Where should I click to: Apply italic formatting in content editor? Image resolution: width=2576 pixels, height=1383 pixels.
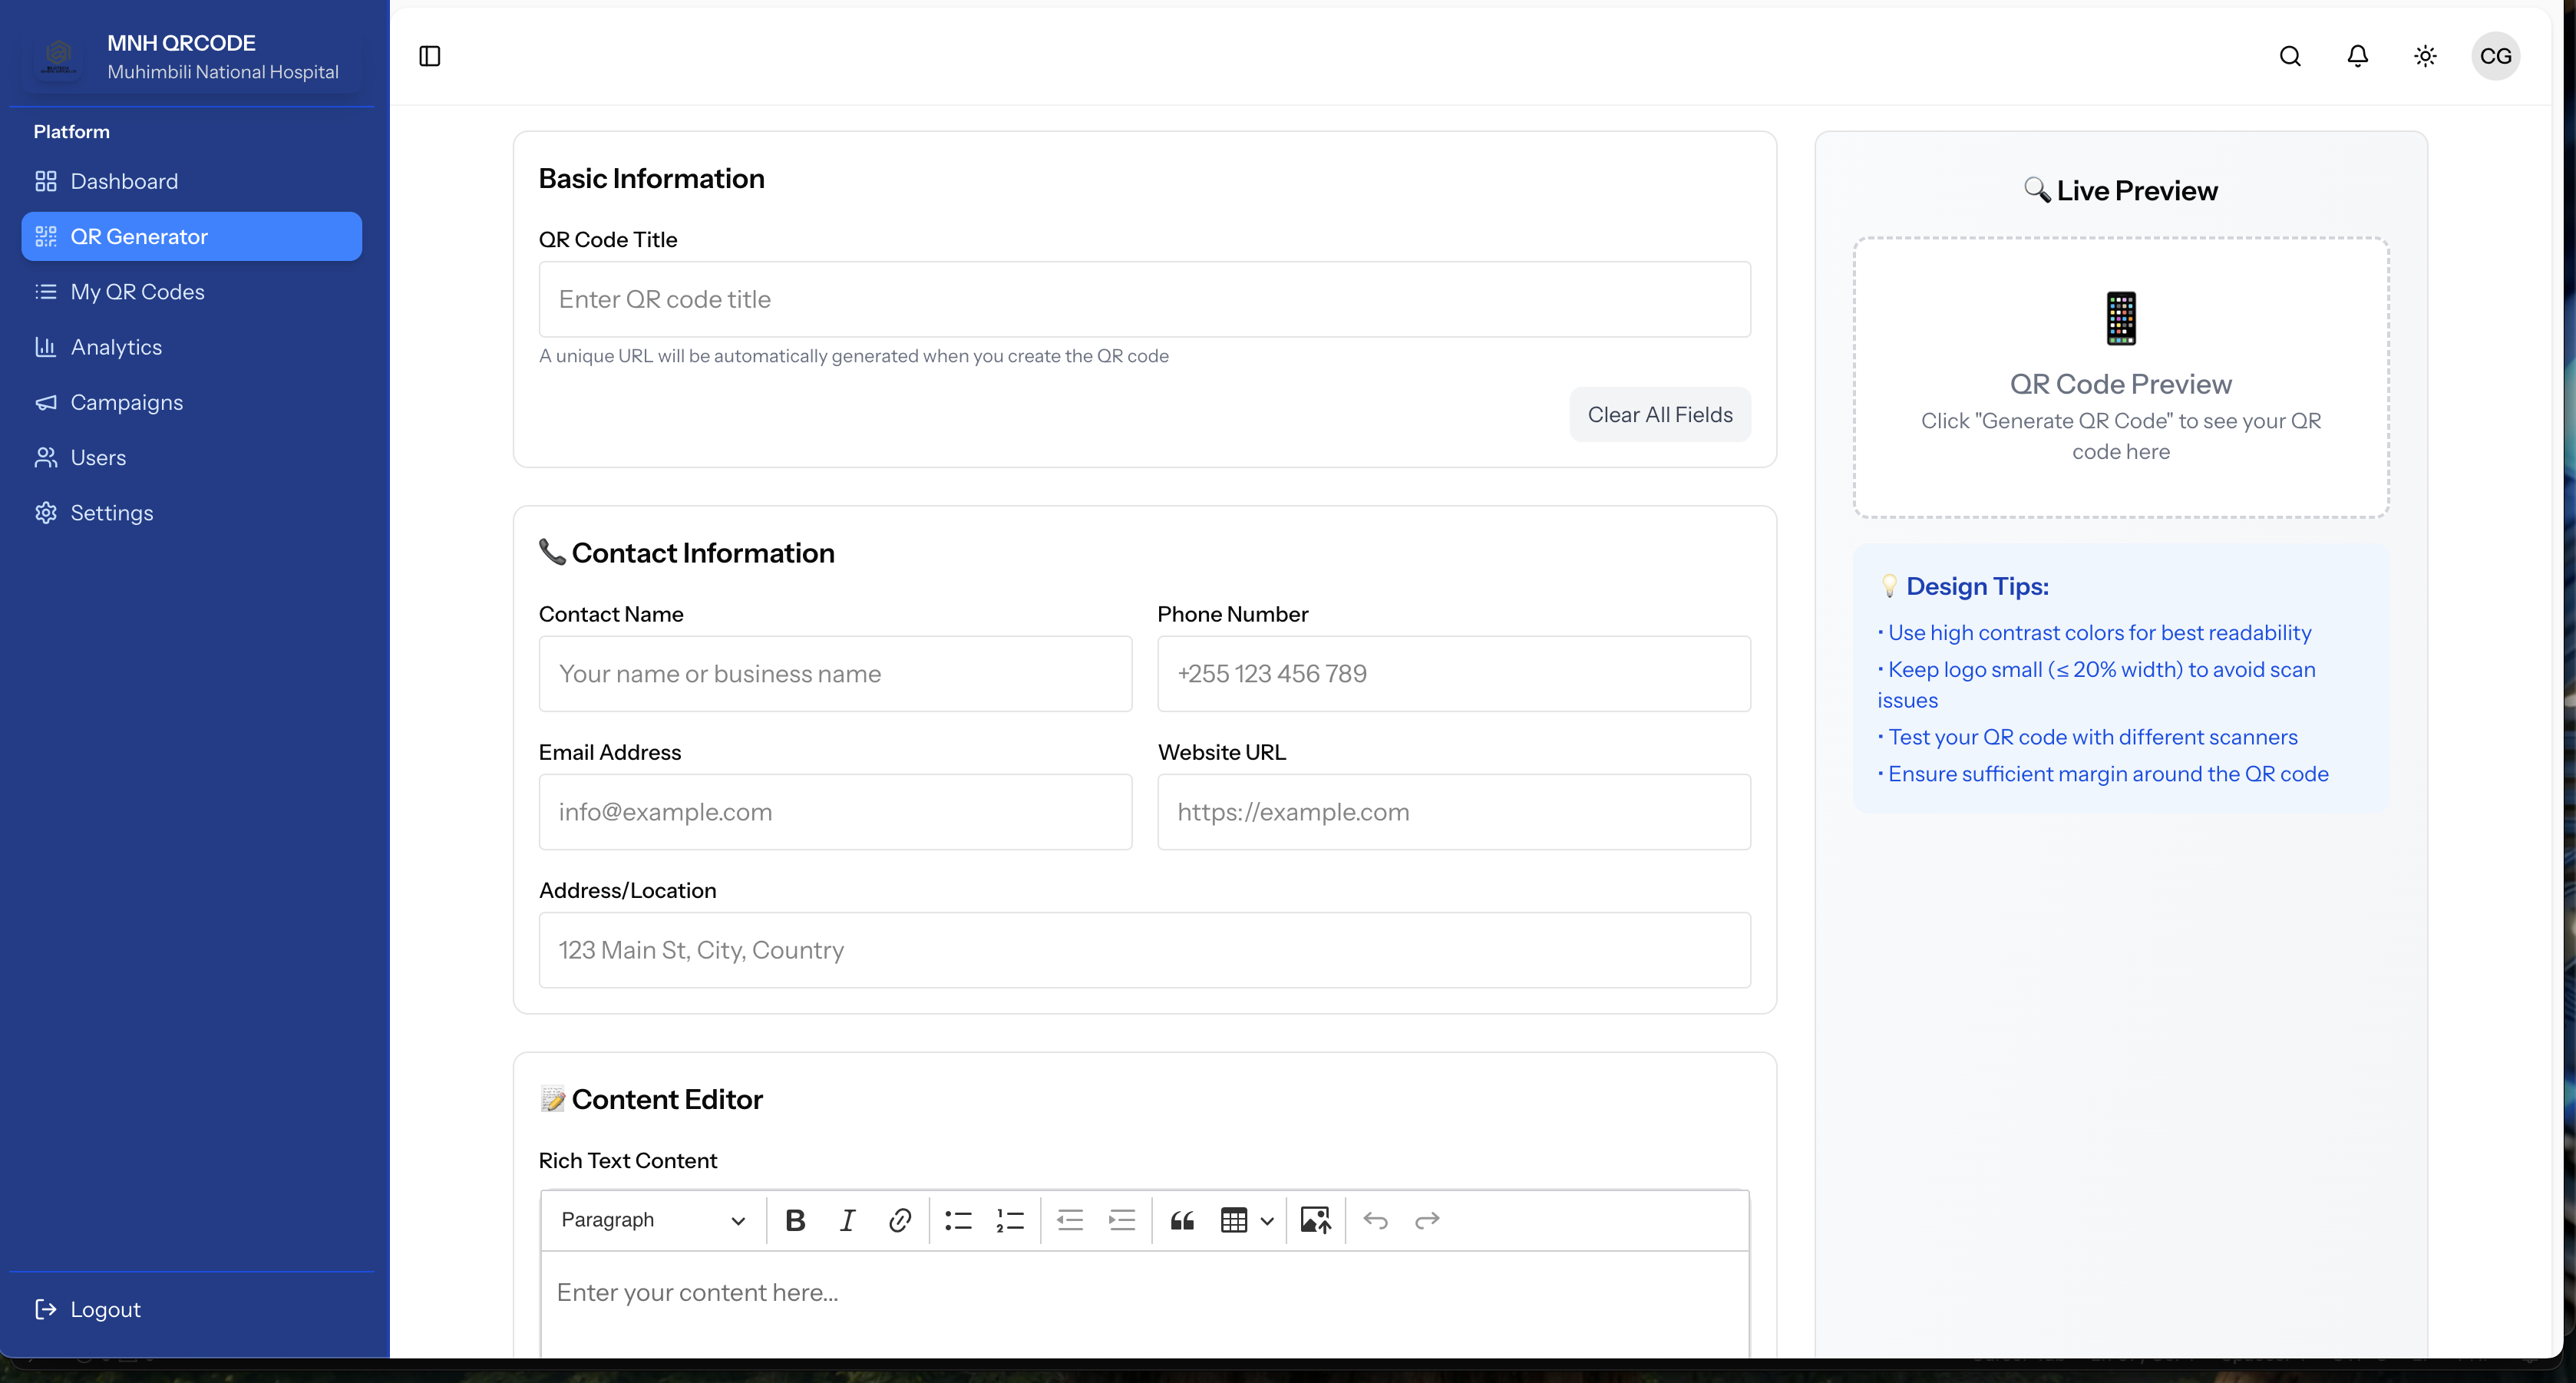click(x=847, y=1220)
